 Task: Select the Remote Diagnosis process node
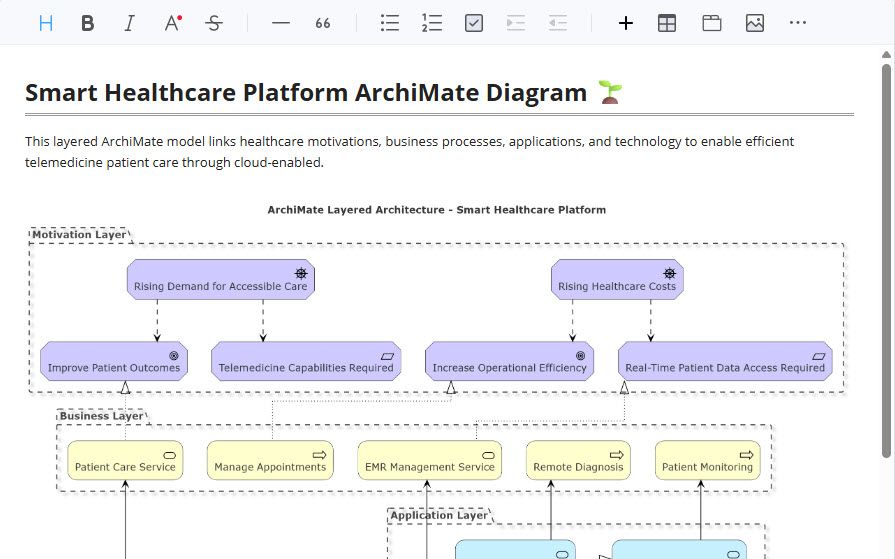[578, 460]
